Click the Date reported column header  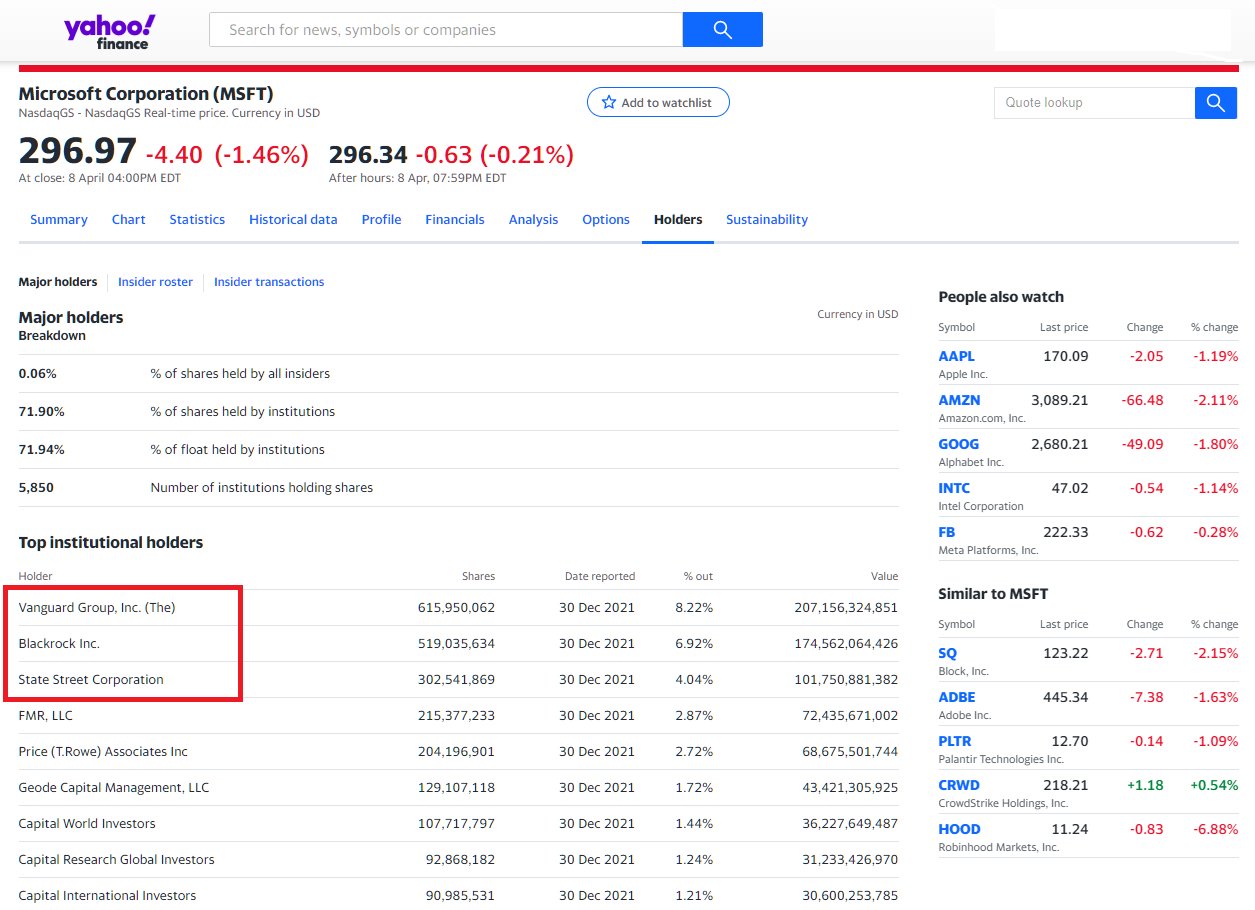pyautogui.click(x=600, y=576)
